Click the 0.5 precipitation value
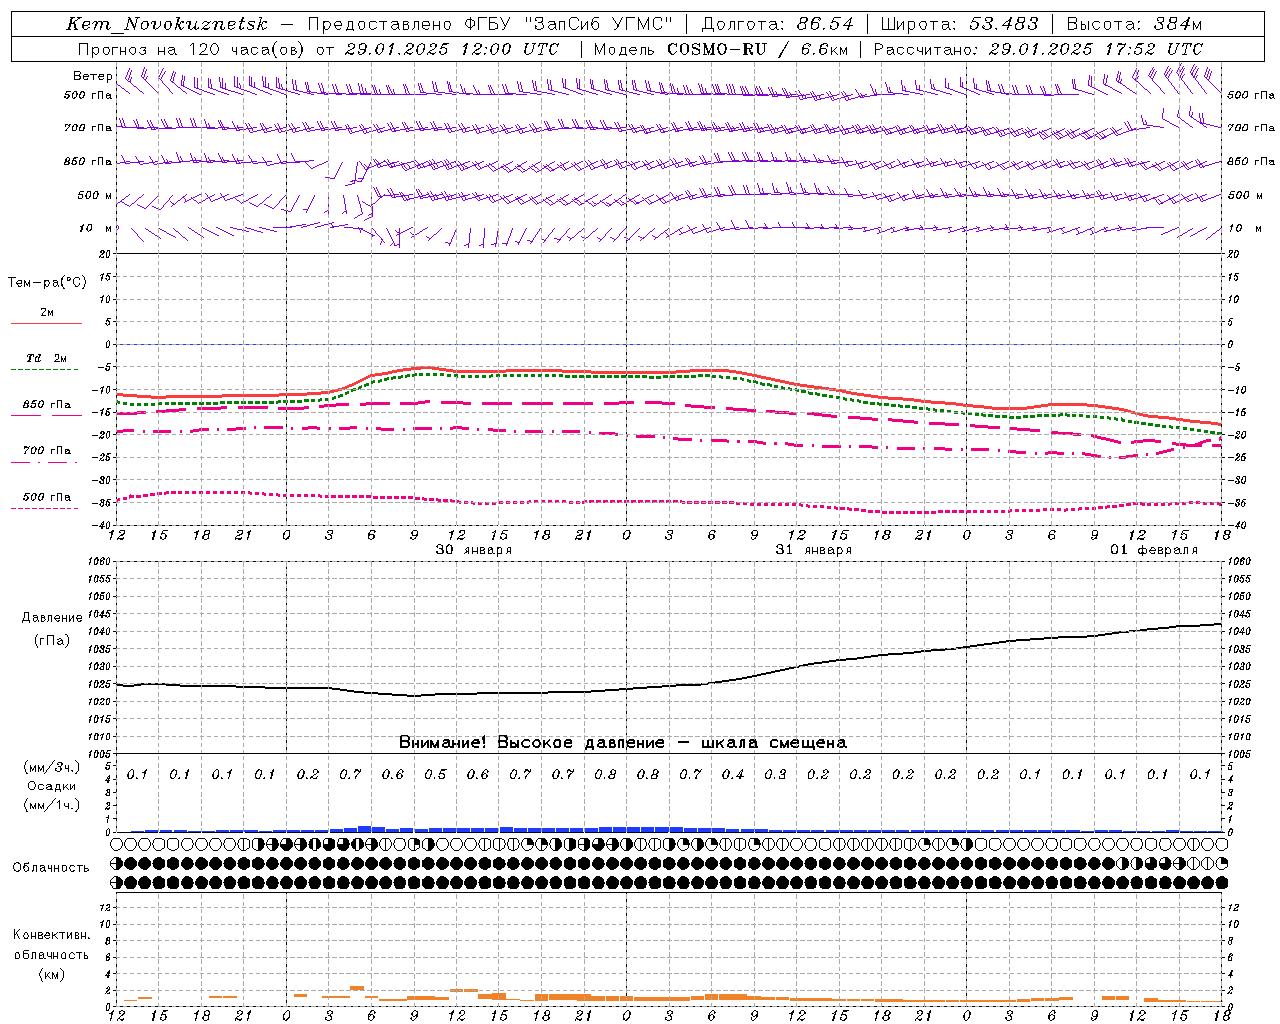The image size is (1280, 1024). pyautogui.click(x=435, y=774)
